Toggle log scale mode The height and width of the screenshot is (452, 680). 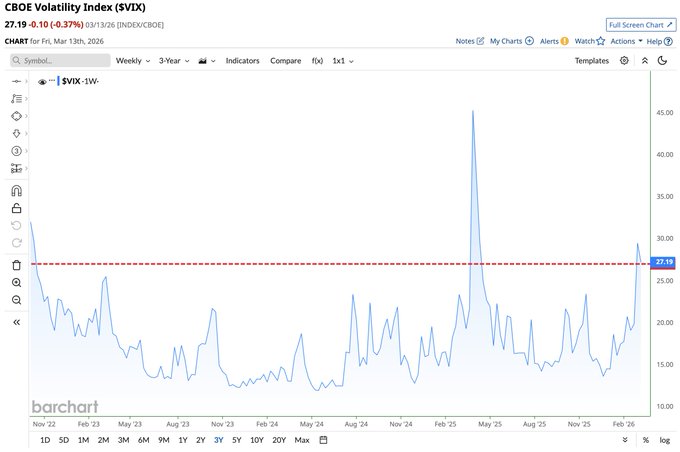(665, 440)
